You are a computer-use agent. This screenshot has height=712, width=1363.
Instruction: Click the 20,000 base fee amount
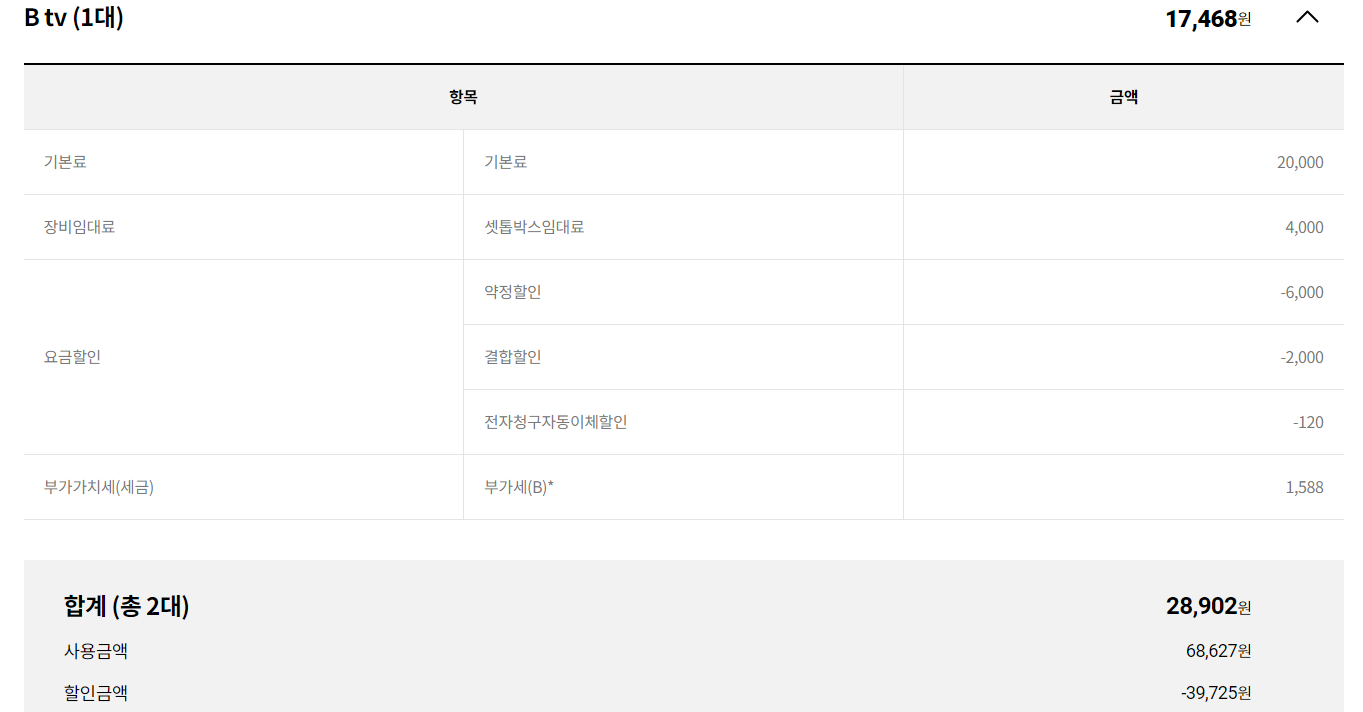tap(1300, 162)
